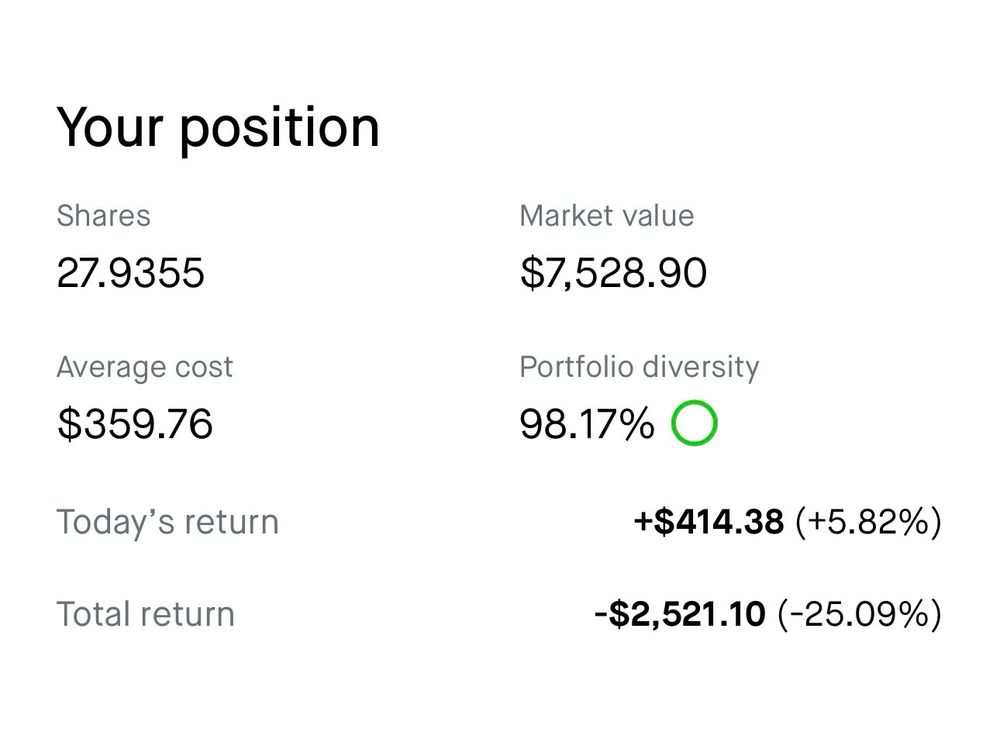The image size is (1000, 743).
Task: Click the green portfolio diversity circle icon
Action: (694, 424)
